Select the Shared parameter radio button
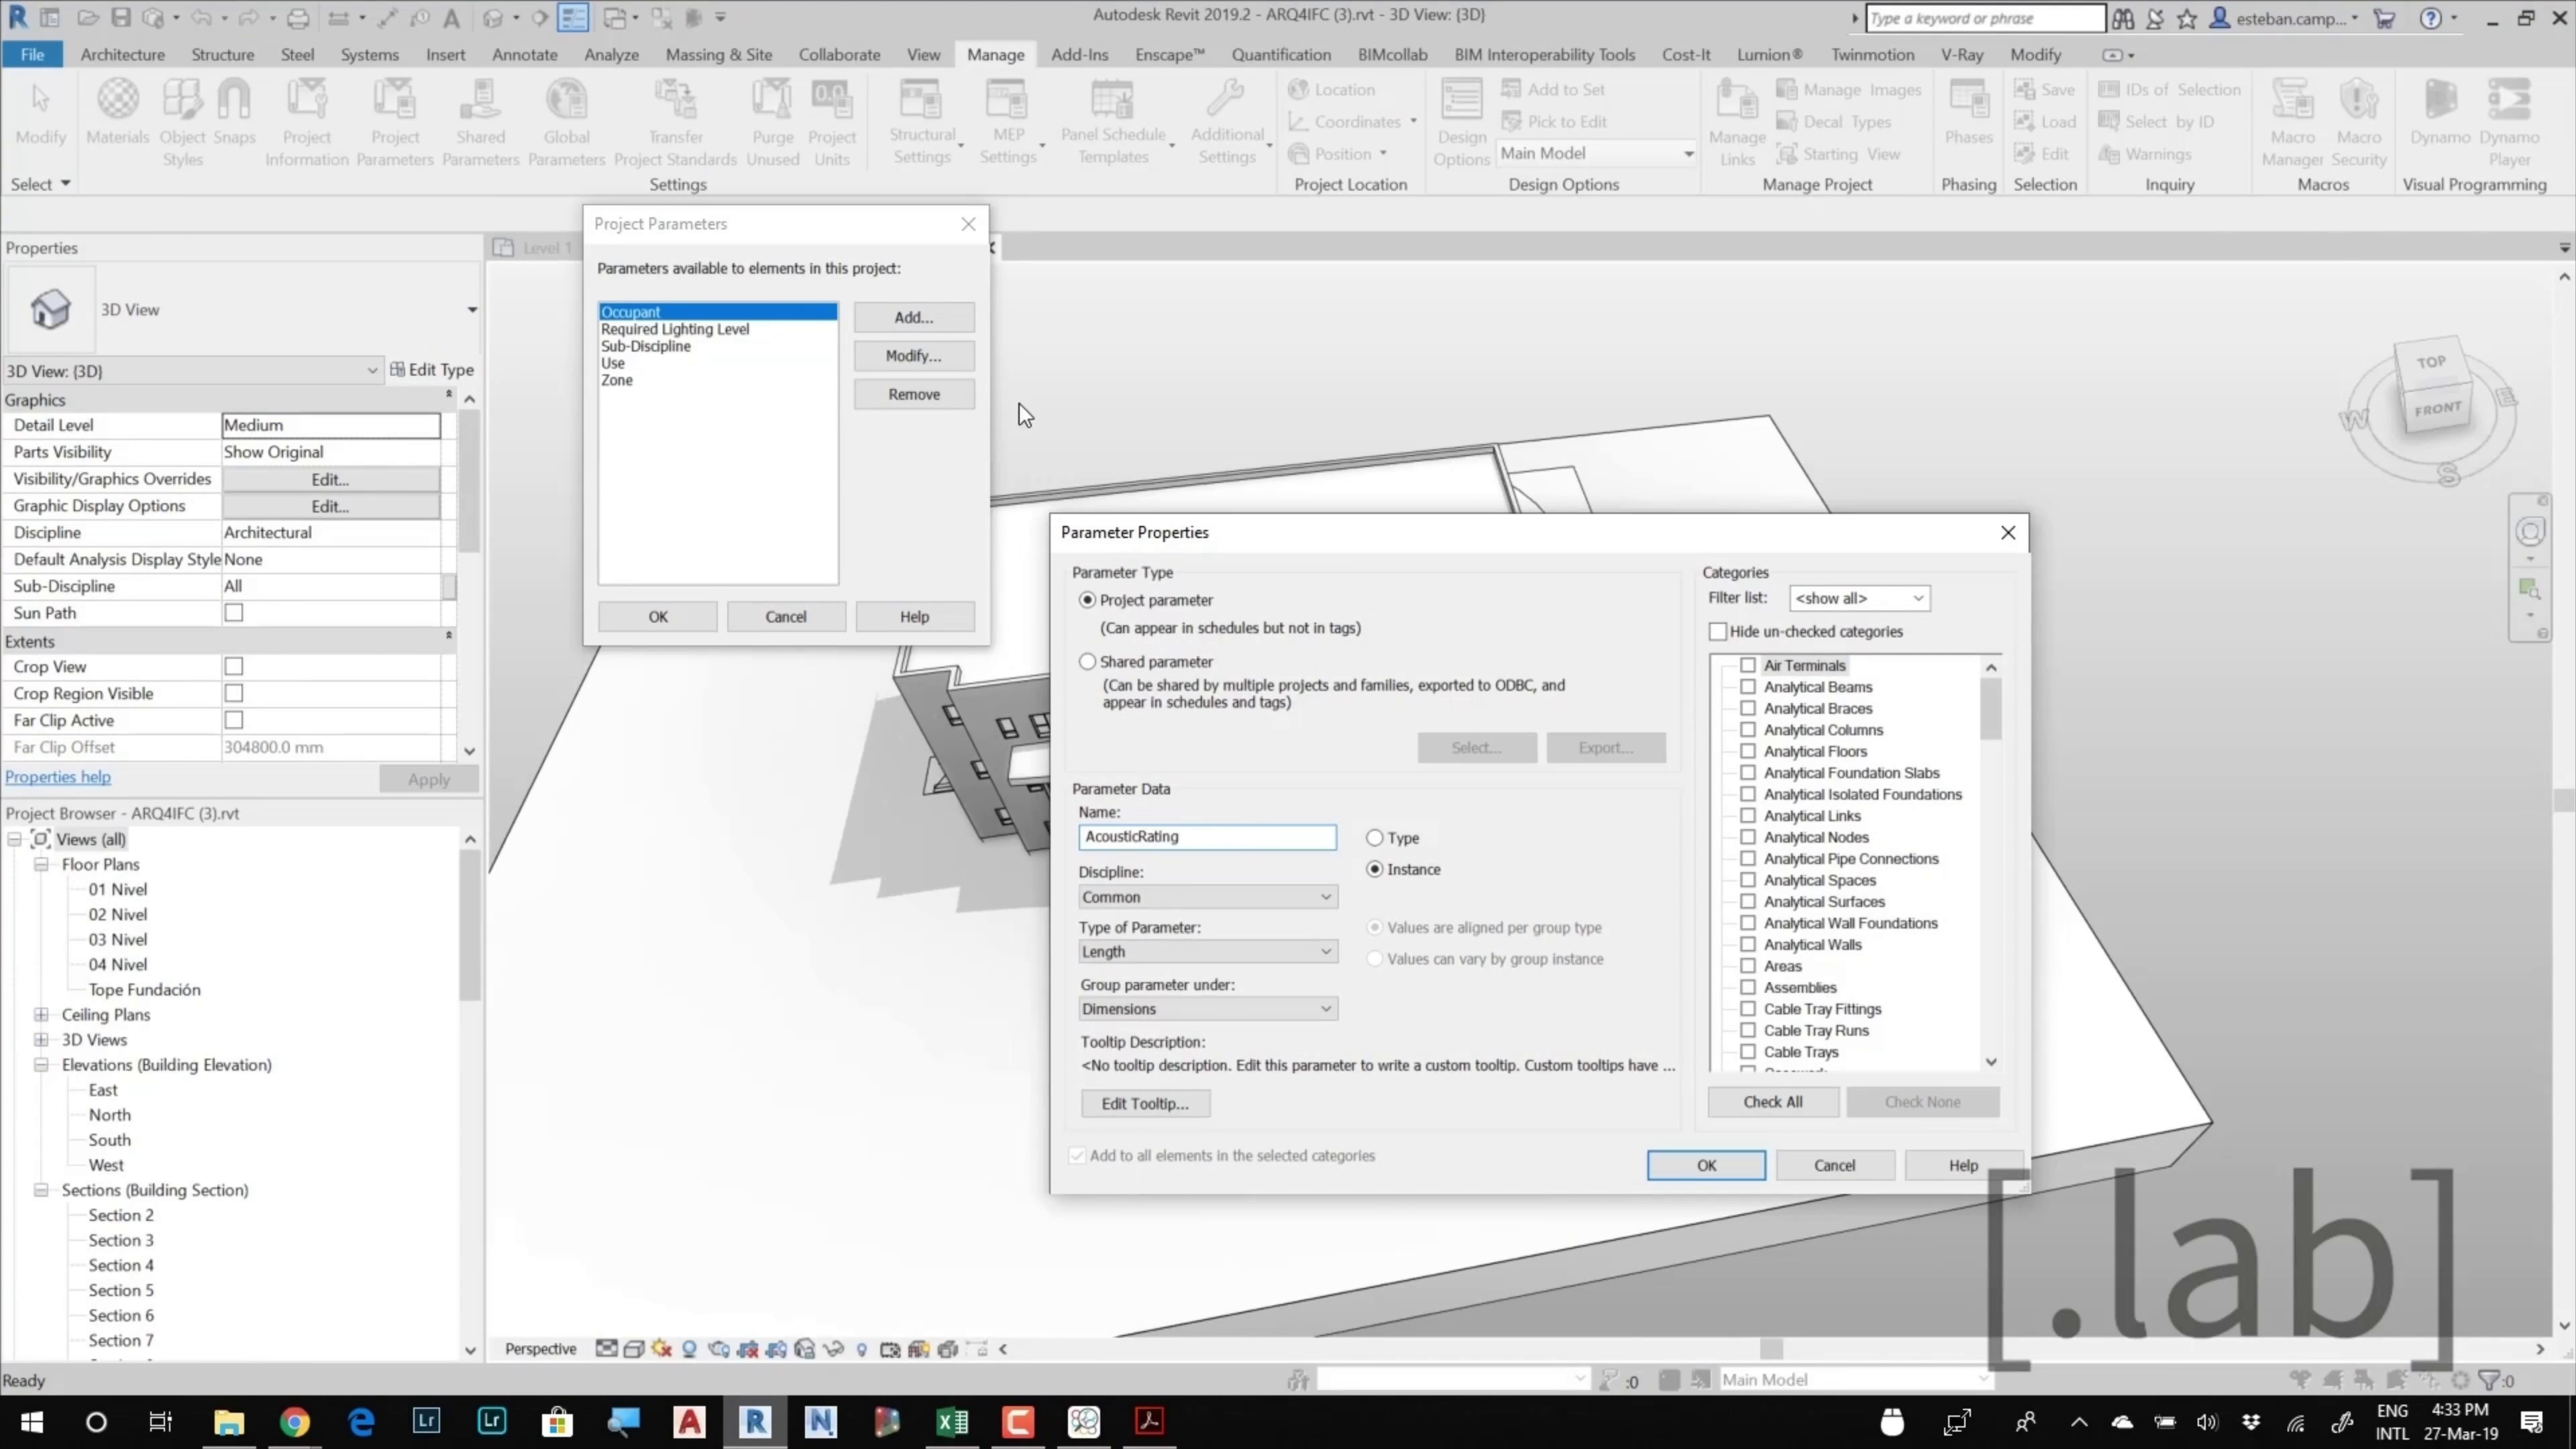The width and height of the screenshot is (2576, 1449). click(x=1087, y=662)
